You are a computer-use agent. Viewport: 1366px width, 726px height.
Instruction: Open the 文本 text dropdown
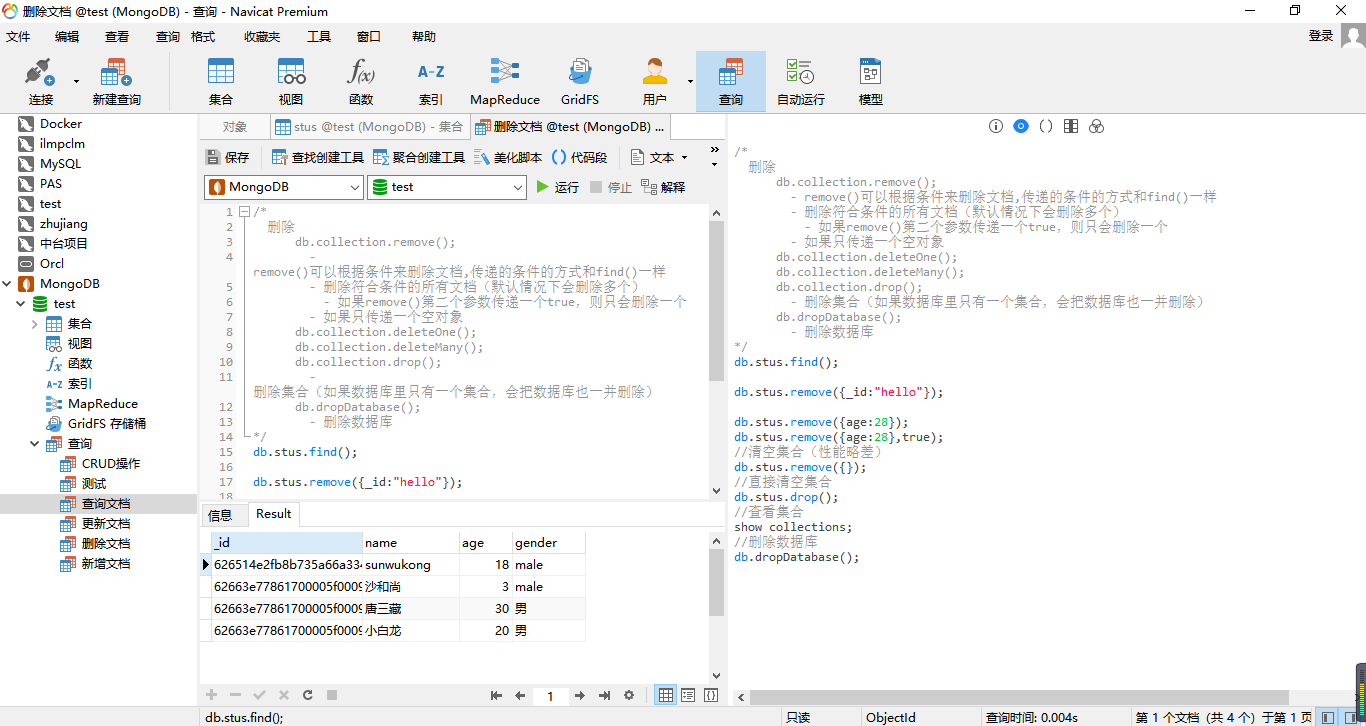point(659,157)
